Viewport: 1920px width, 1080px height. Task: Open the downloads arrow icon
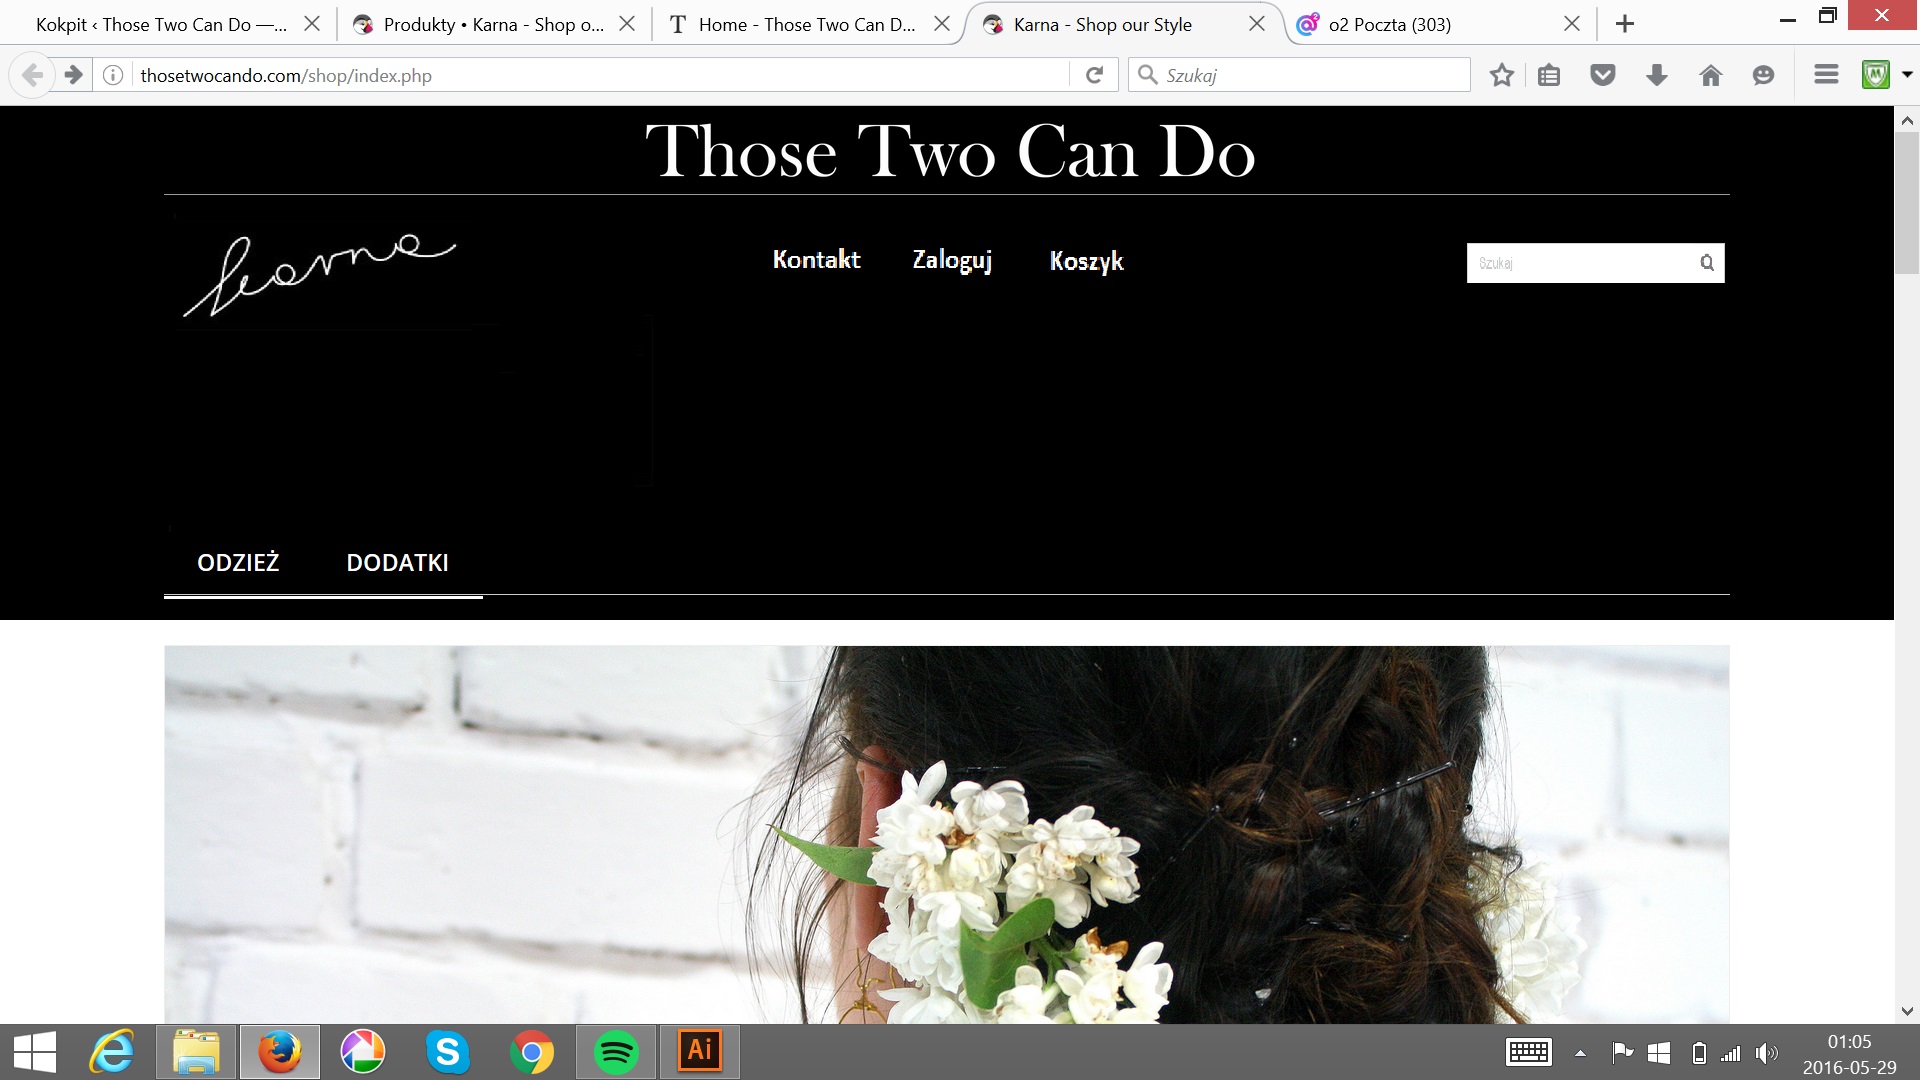[x=1657, y=75]
